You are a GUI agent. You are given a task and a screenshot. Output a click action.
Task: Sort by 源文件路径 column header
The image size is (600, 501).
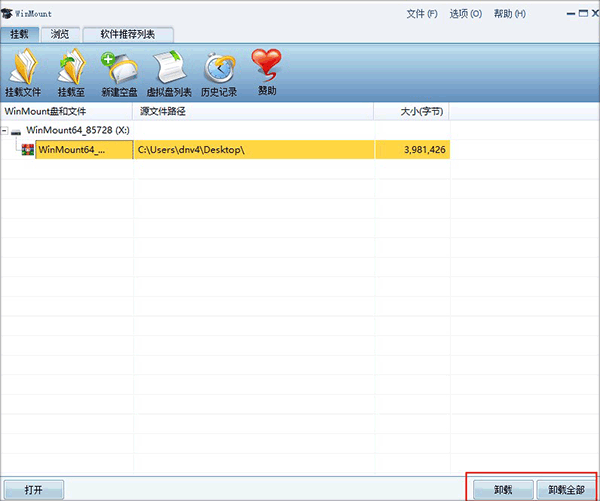click(x=253, y=111)
